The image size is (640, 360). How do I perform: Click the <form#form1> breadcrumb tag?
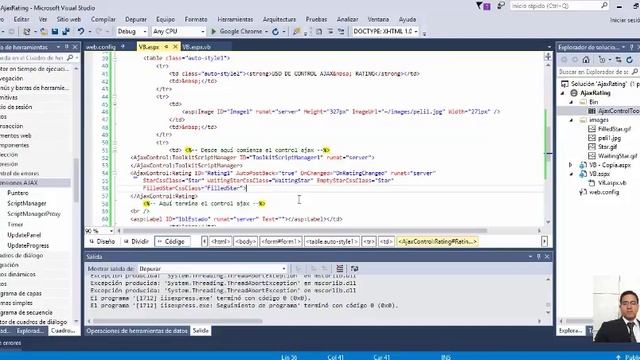pyautogui.click(x=281, y=242)
